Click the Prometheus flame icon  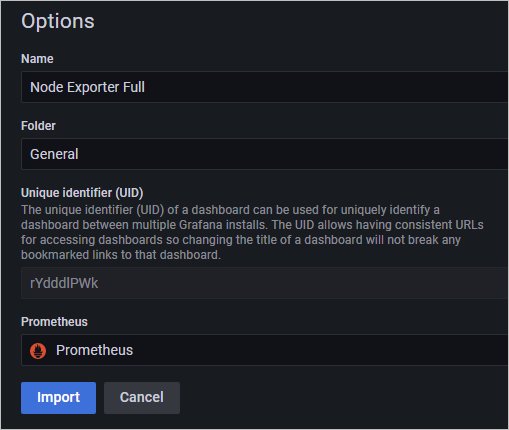[38, 351]
